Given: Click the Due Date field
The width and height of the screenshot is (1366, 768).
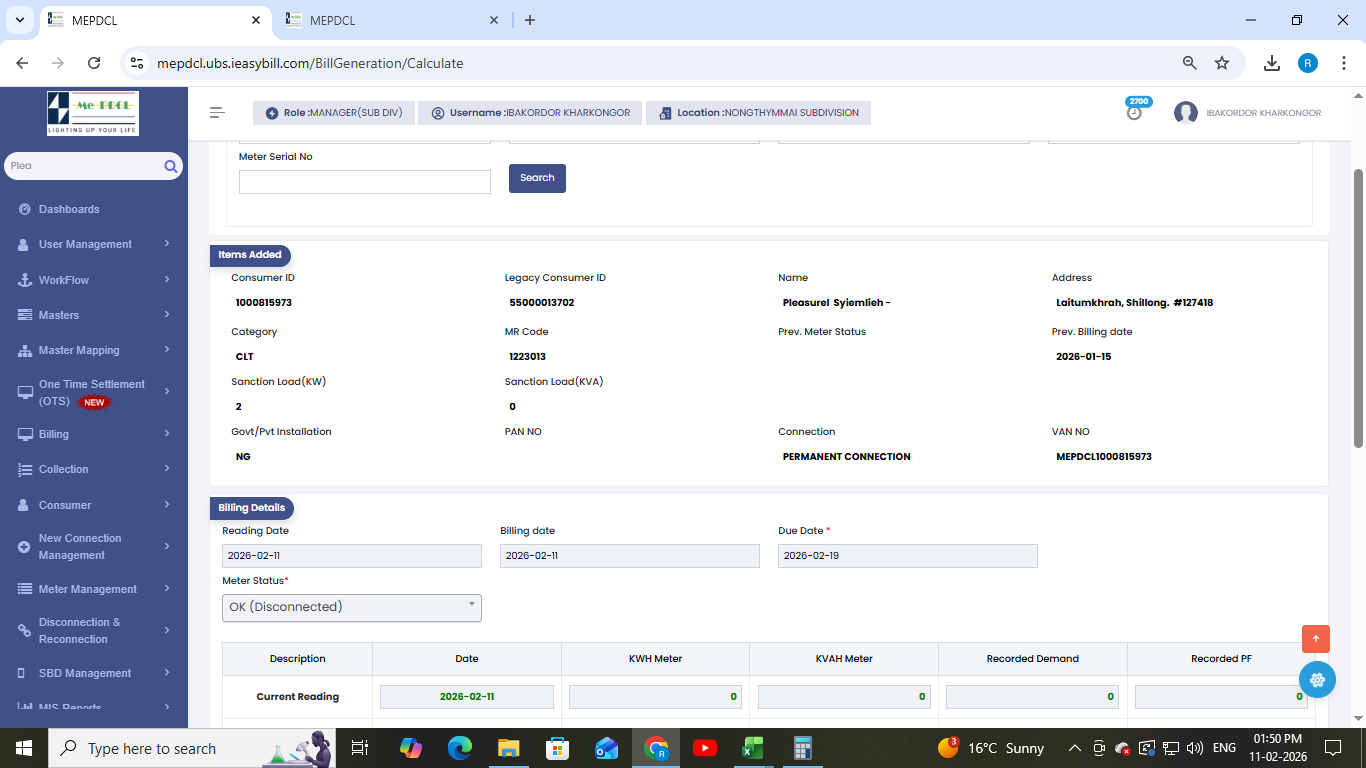Looking at the screenshot, I should [x=907, y=556].
